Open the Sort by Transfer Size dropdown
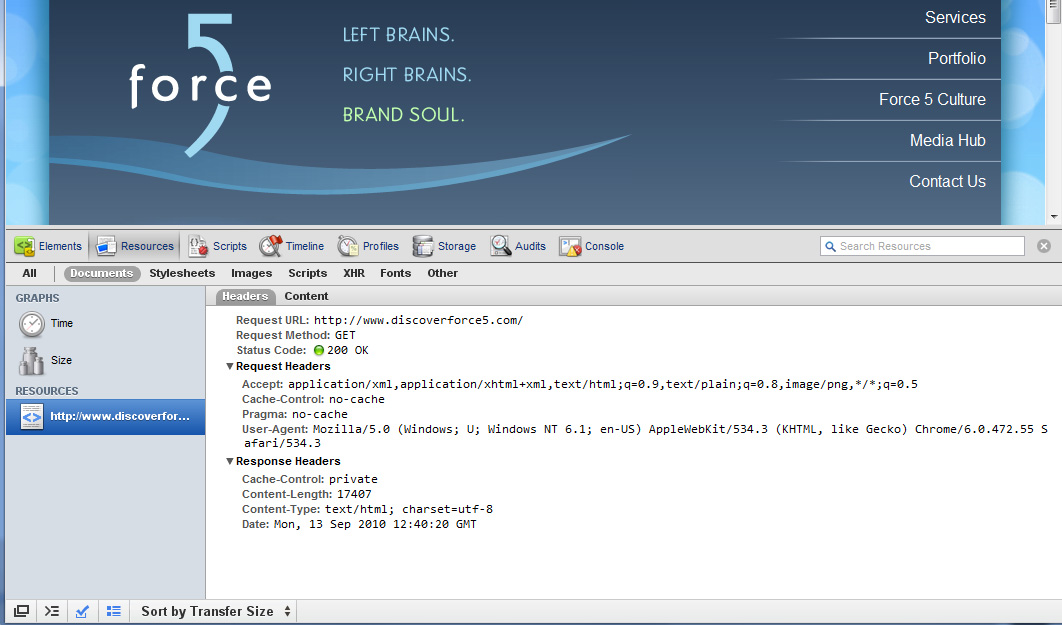This screenshot has height=625, width=1062. [215, 611]
